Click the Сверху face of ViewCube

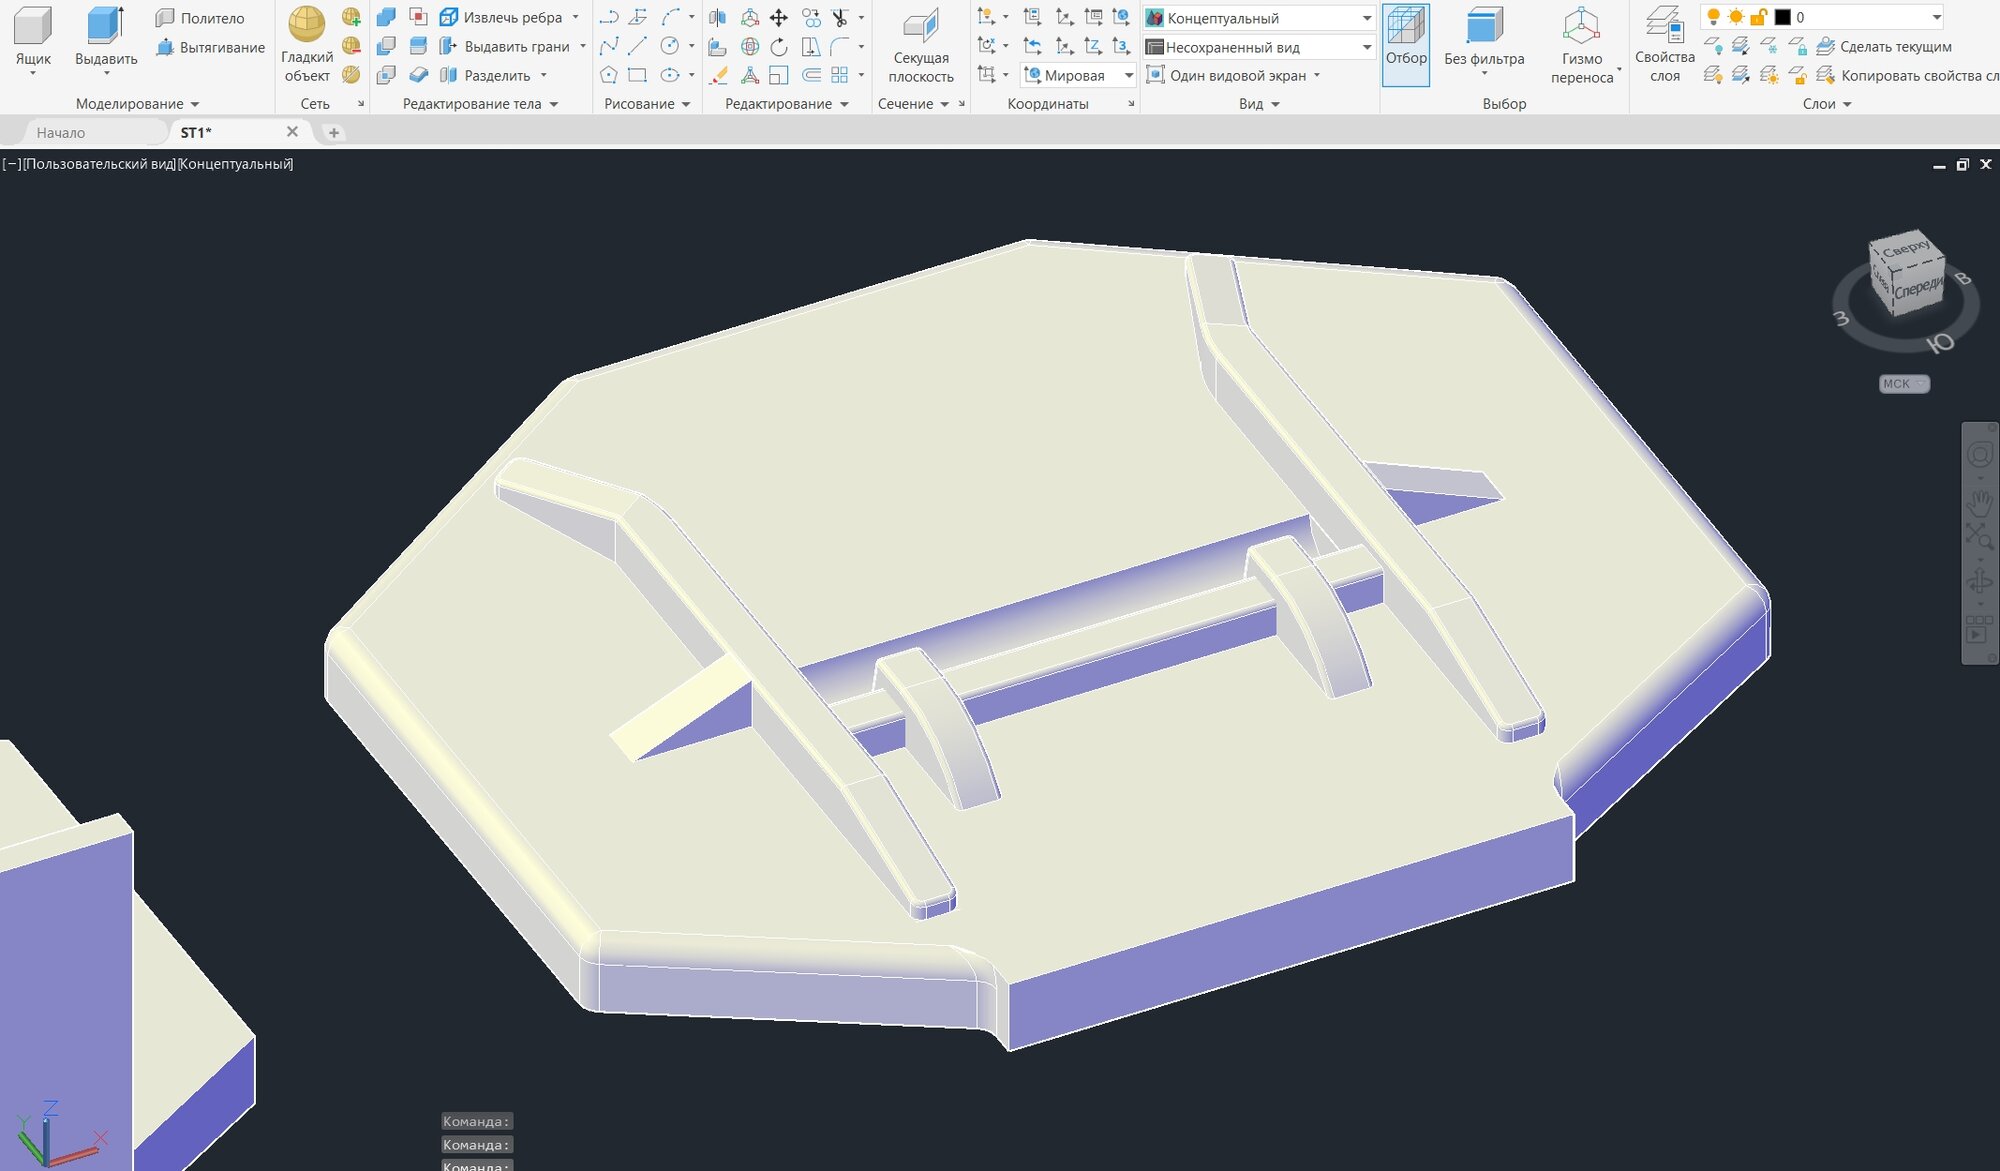click(x=1905, y=248)
